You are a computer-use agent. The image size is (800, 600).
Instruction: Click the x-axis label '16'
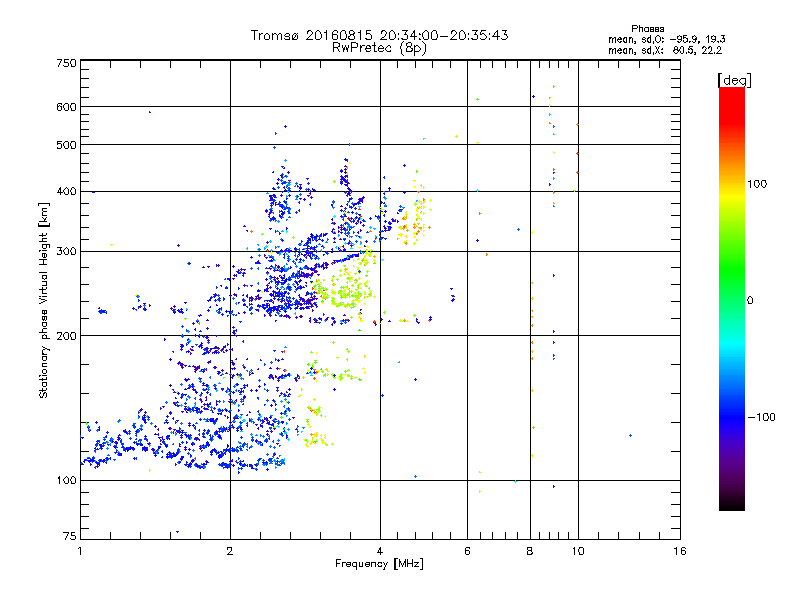[680, 551]
